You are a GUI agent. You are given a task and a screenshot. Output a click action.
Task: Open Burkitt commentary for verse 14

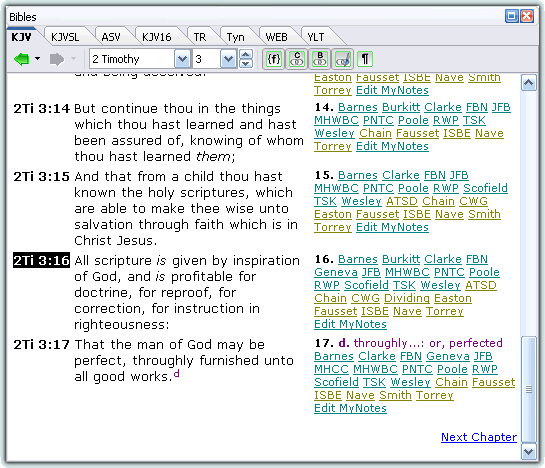point(401,107)
